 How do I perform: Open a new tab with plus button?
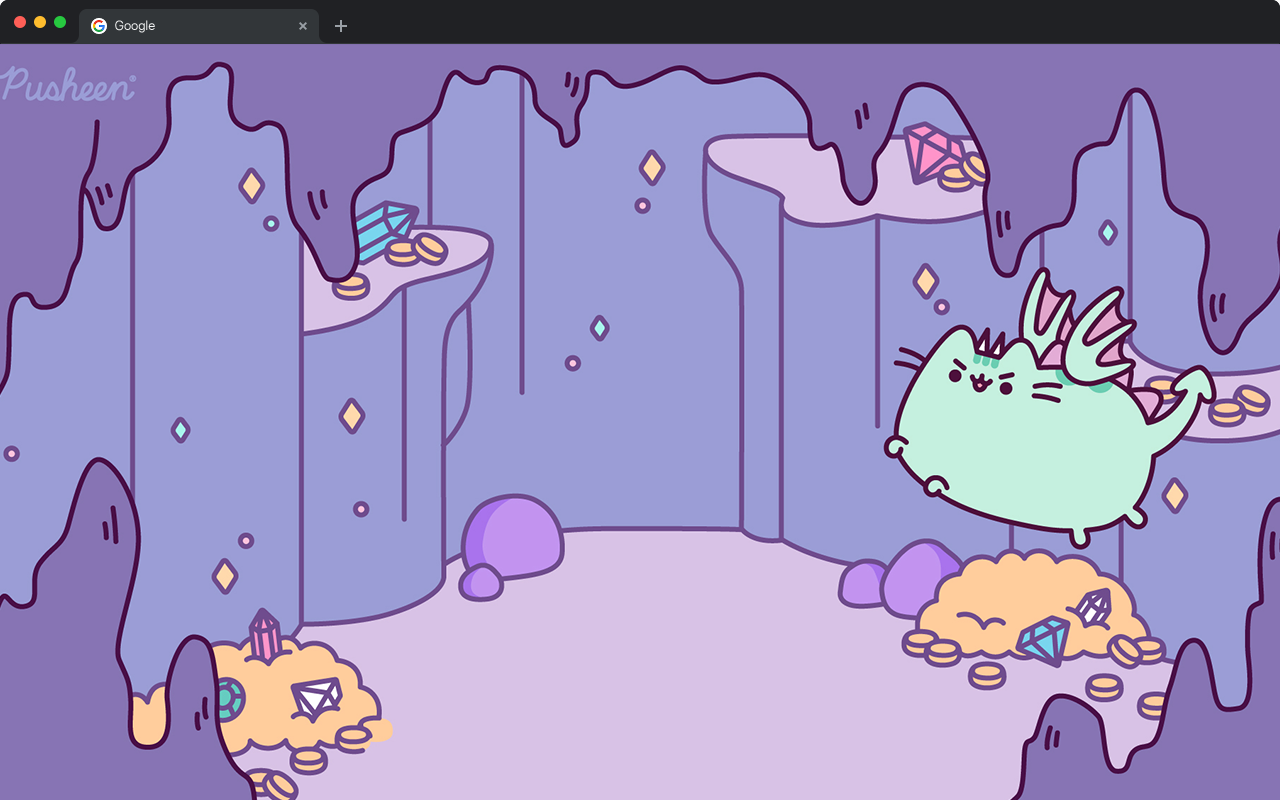[341, 26]
